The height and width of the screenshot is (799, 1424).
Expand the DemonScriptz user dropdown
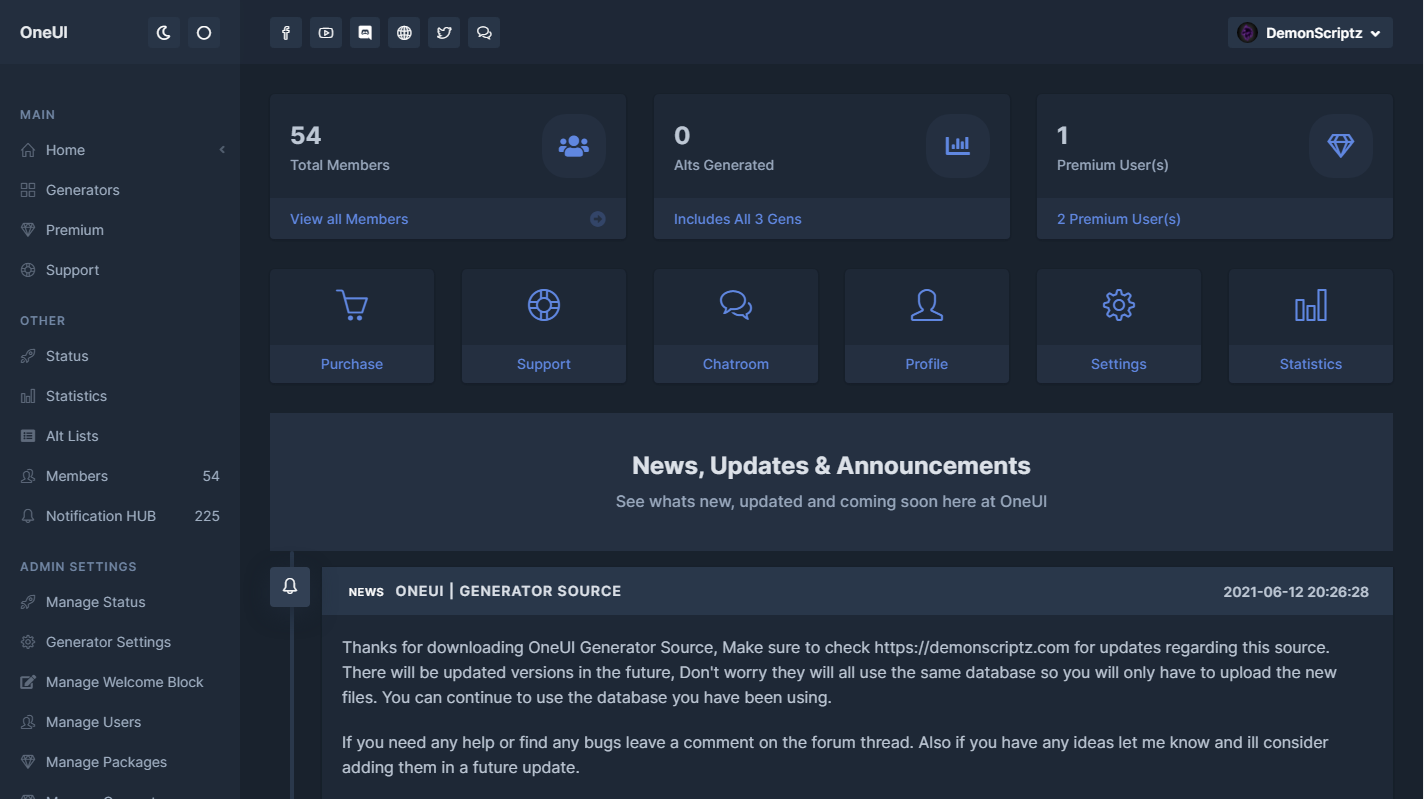click(1310, 33)
